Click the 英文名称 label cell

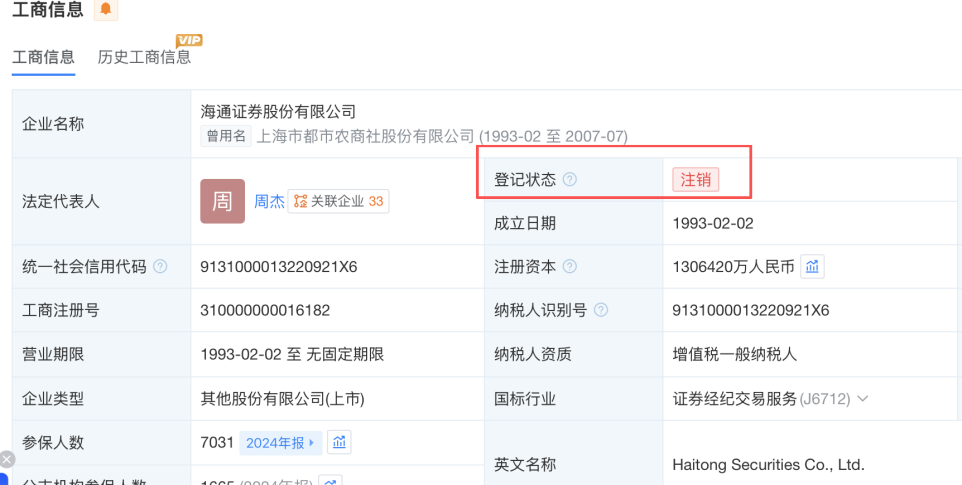(x=574, y=455)
